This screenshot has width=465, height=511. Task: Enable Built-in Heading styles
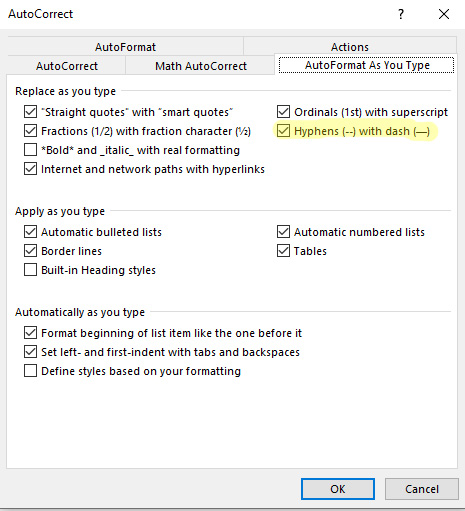coord(30,270)
